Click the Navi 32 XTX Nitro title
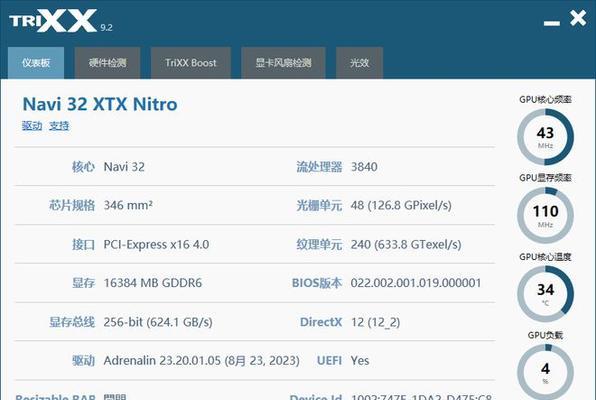This screenshot has width=596, height=400. (100, 104)
